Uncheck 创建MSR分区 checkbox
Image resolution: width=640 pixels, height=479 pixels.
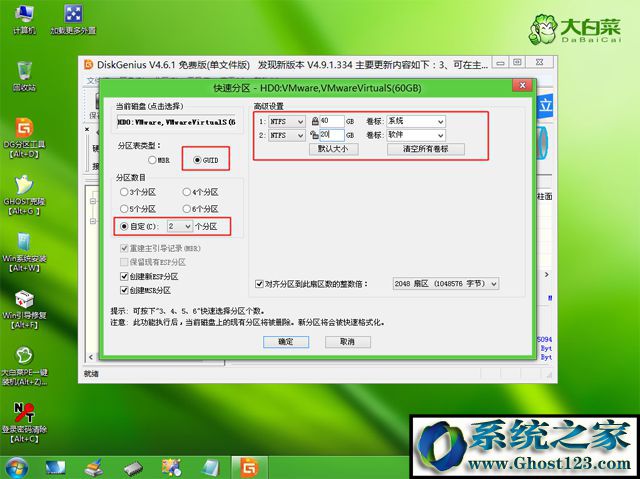click(124, 290)
